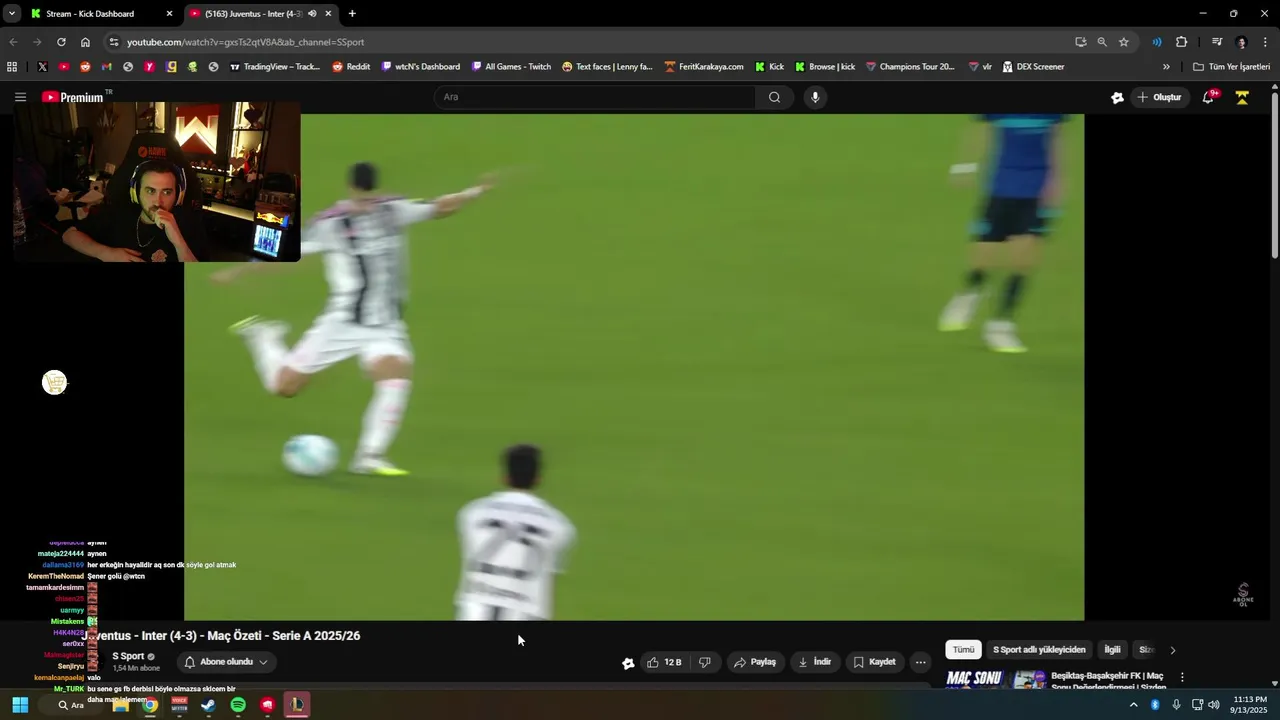
Task: Open Champions Tour bookmark
Action: coord(910,67)
